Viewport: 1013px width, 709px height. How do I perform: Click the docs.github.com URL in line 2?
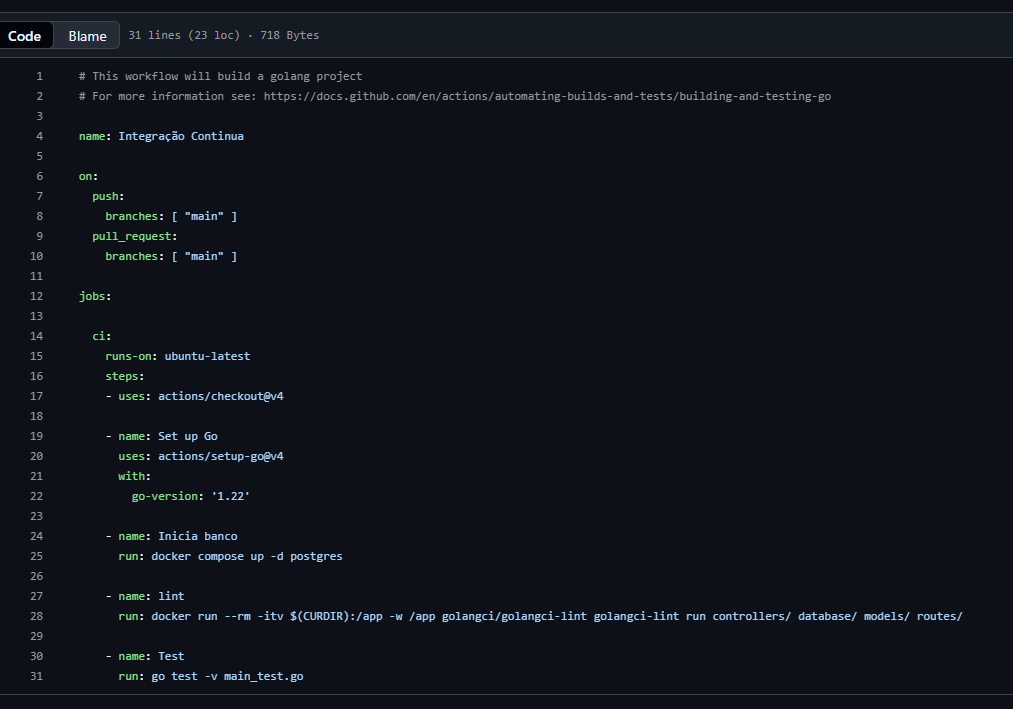(x=547, y=96)
